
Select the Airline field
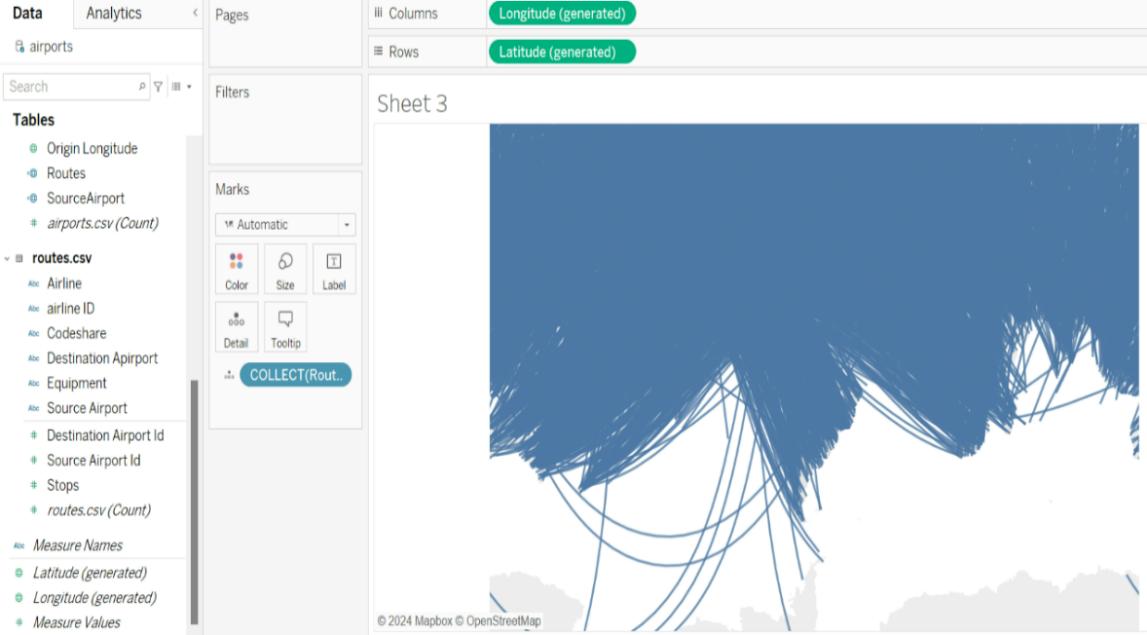[64, 283]
